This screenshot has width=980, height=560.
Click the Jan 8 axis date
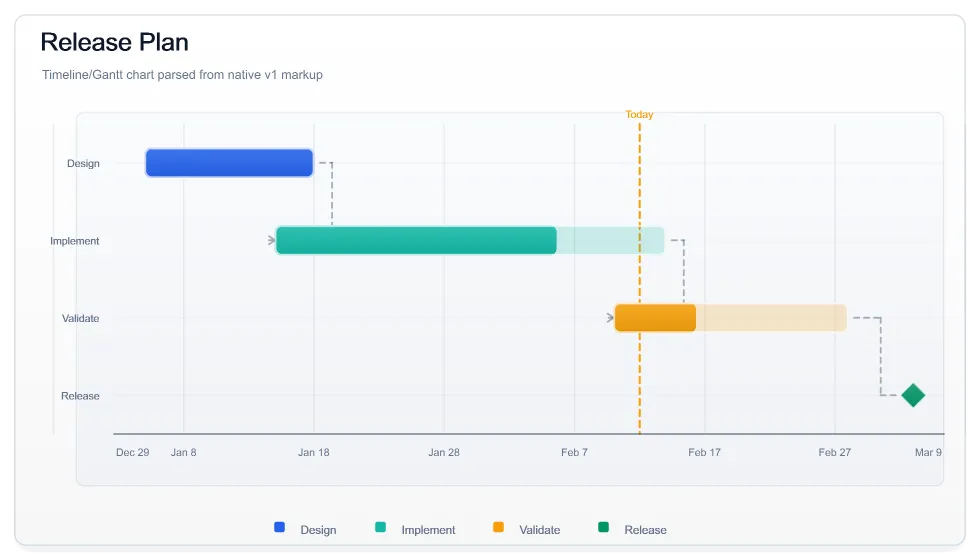(x=184, y=452)
